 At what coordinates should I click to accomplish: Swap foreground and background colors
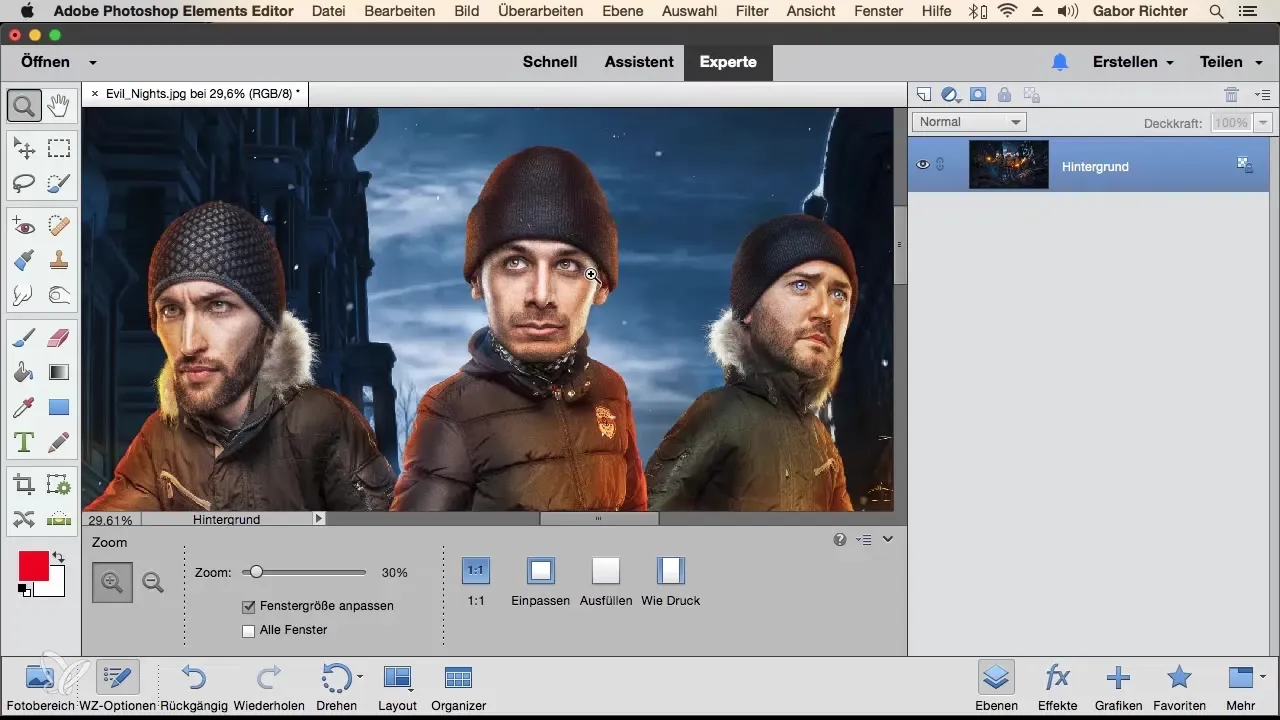[x=58, y=557]
